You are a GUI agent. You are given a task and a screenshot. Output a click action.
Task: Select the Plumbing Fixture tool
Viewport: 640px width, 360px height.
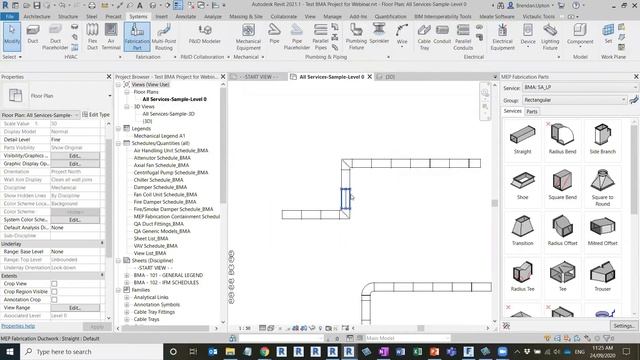[x=356, y=37]
